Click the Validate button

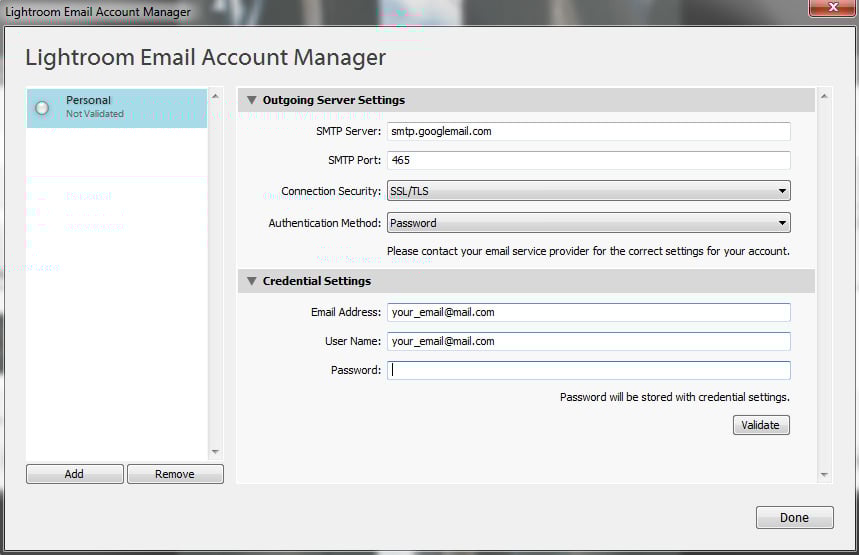pos(761,425)
